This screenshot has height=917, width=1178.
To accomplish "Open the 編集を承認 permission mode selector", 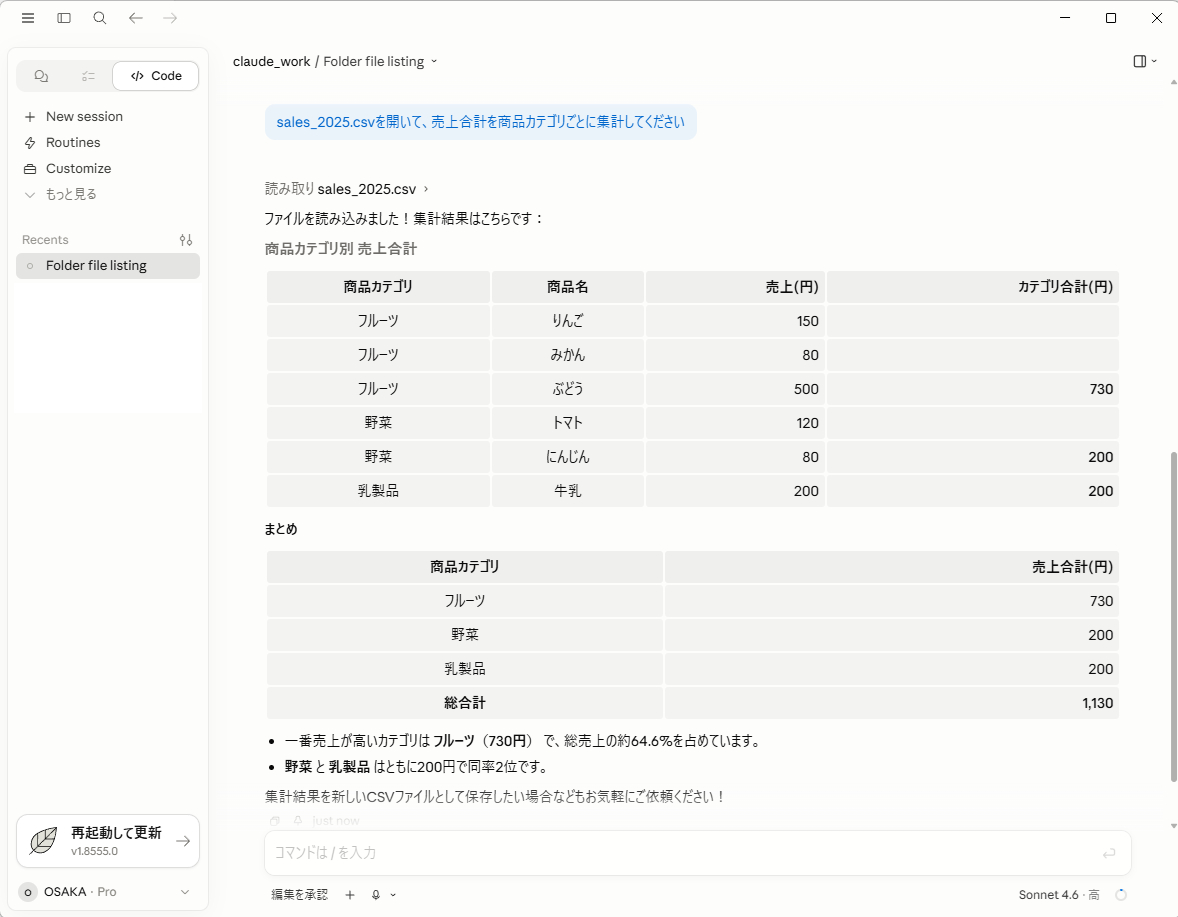I will click(299, 894).
